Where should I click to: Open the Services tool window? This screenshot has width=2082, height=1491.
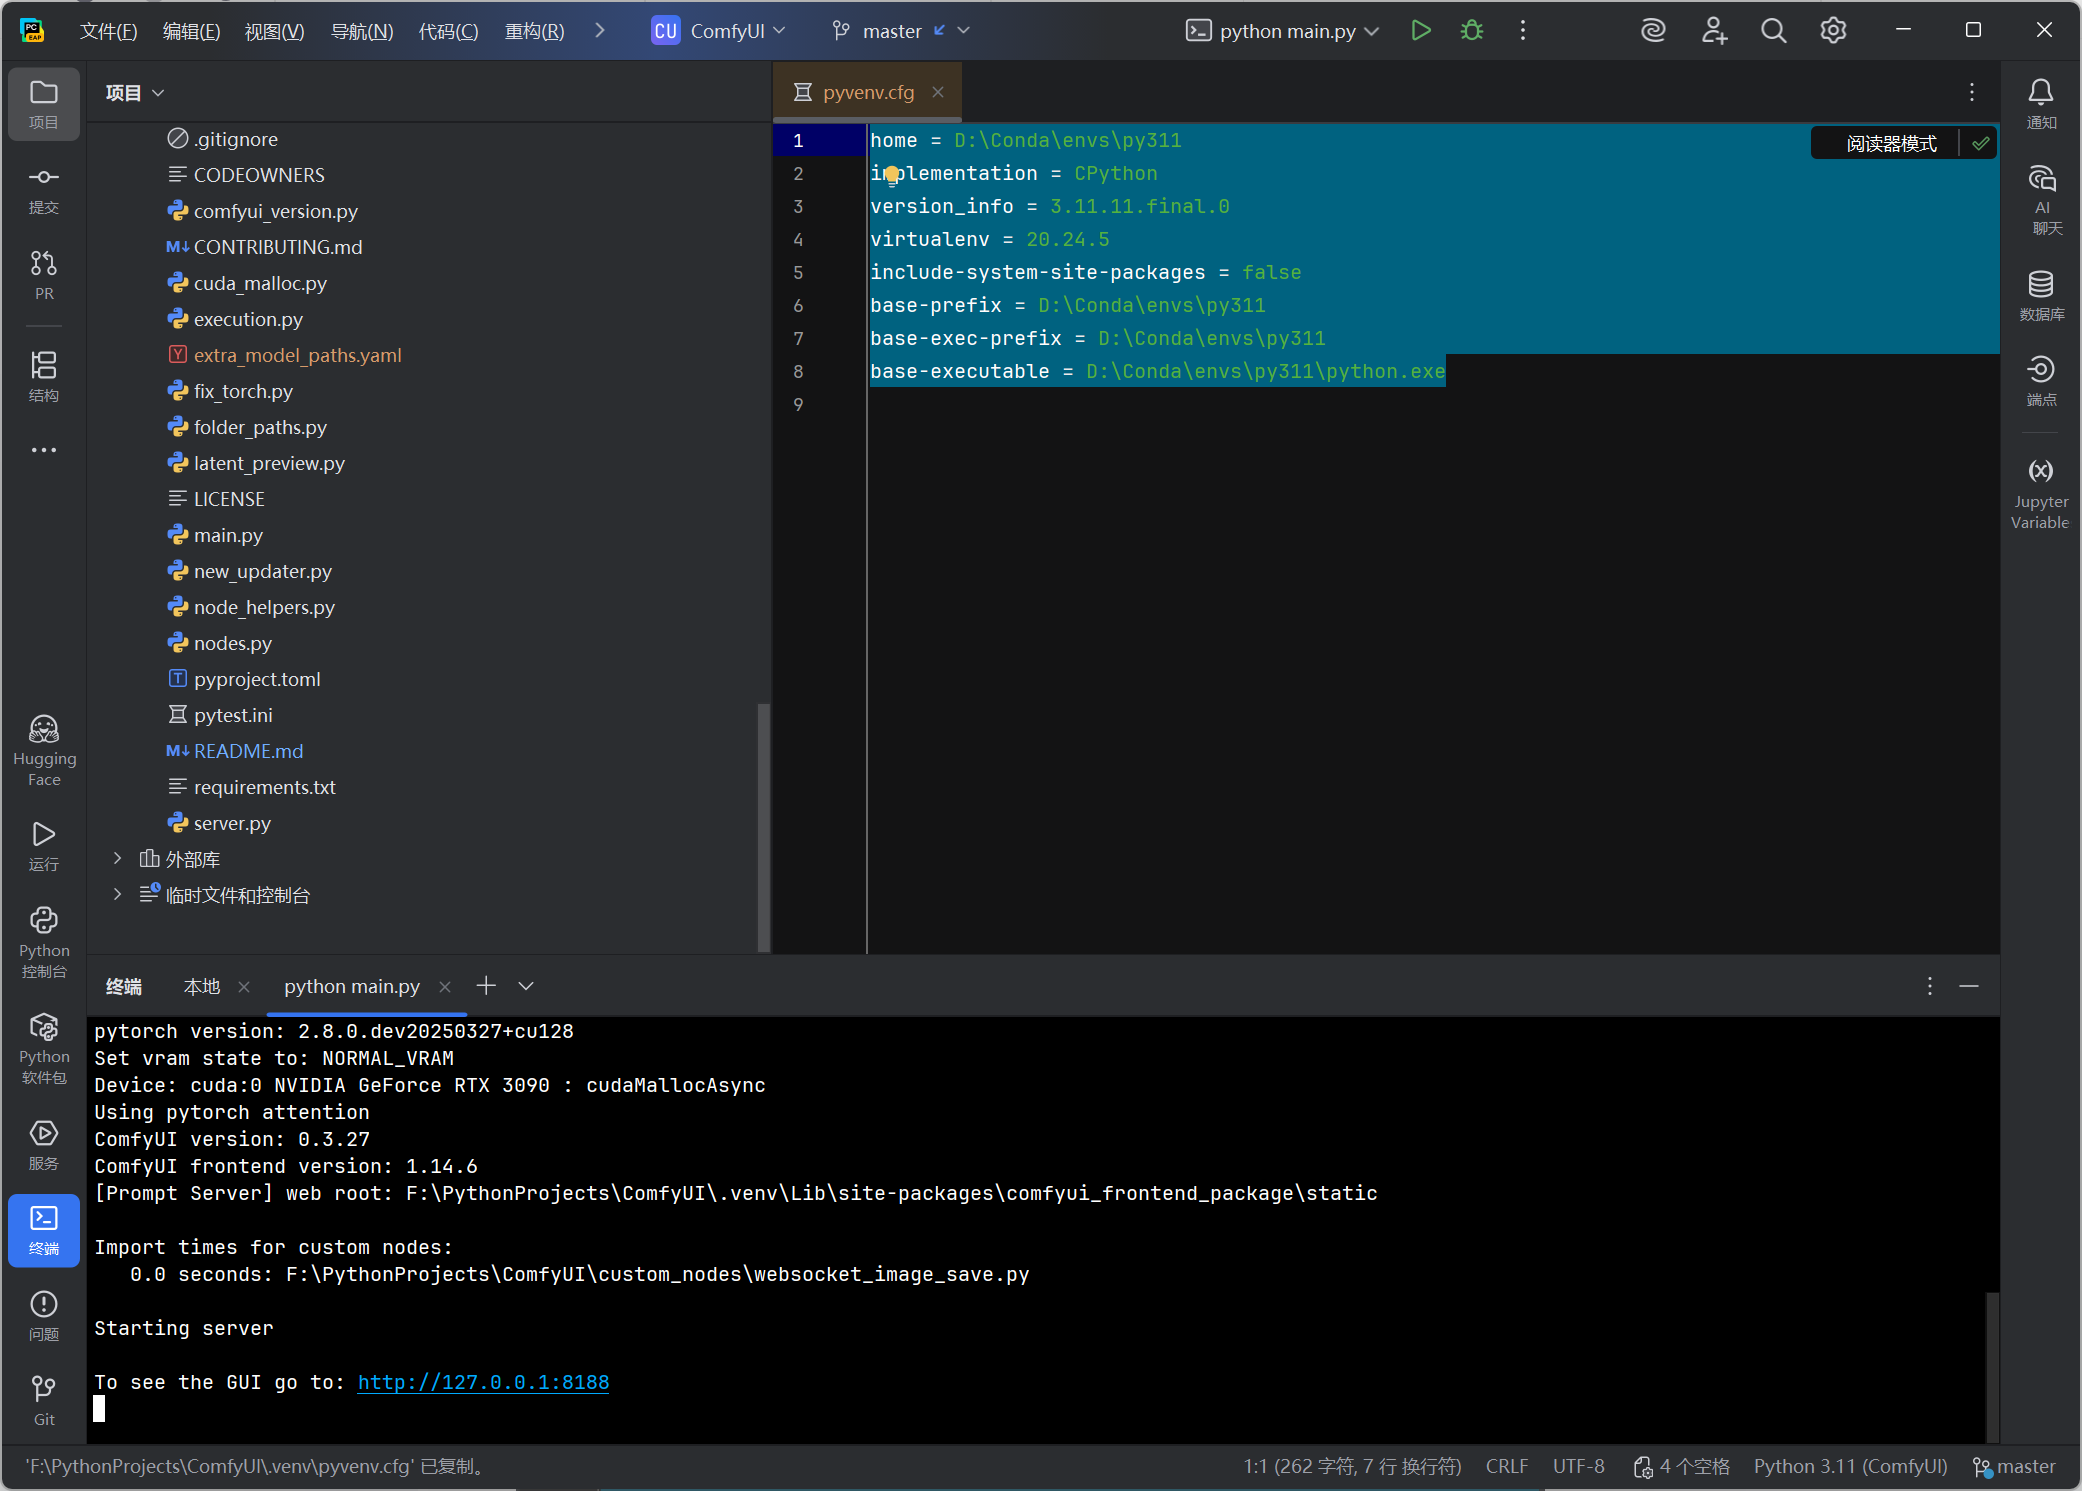(x=44, y=1145)
